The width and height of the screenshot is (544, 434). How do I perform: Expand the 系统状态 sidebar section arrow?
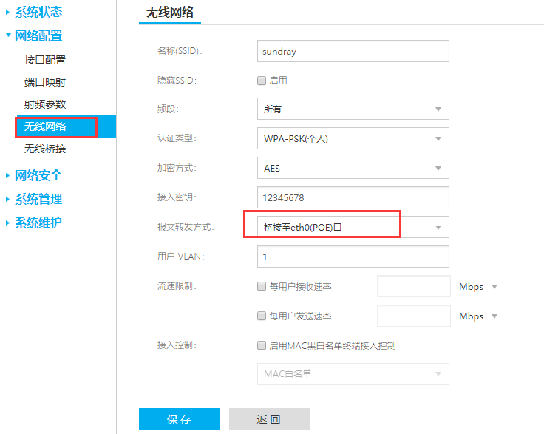(8, 12)
